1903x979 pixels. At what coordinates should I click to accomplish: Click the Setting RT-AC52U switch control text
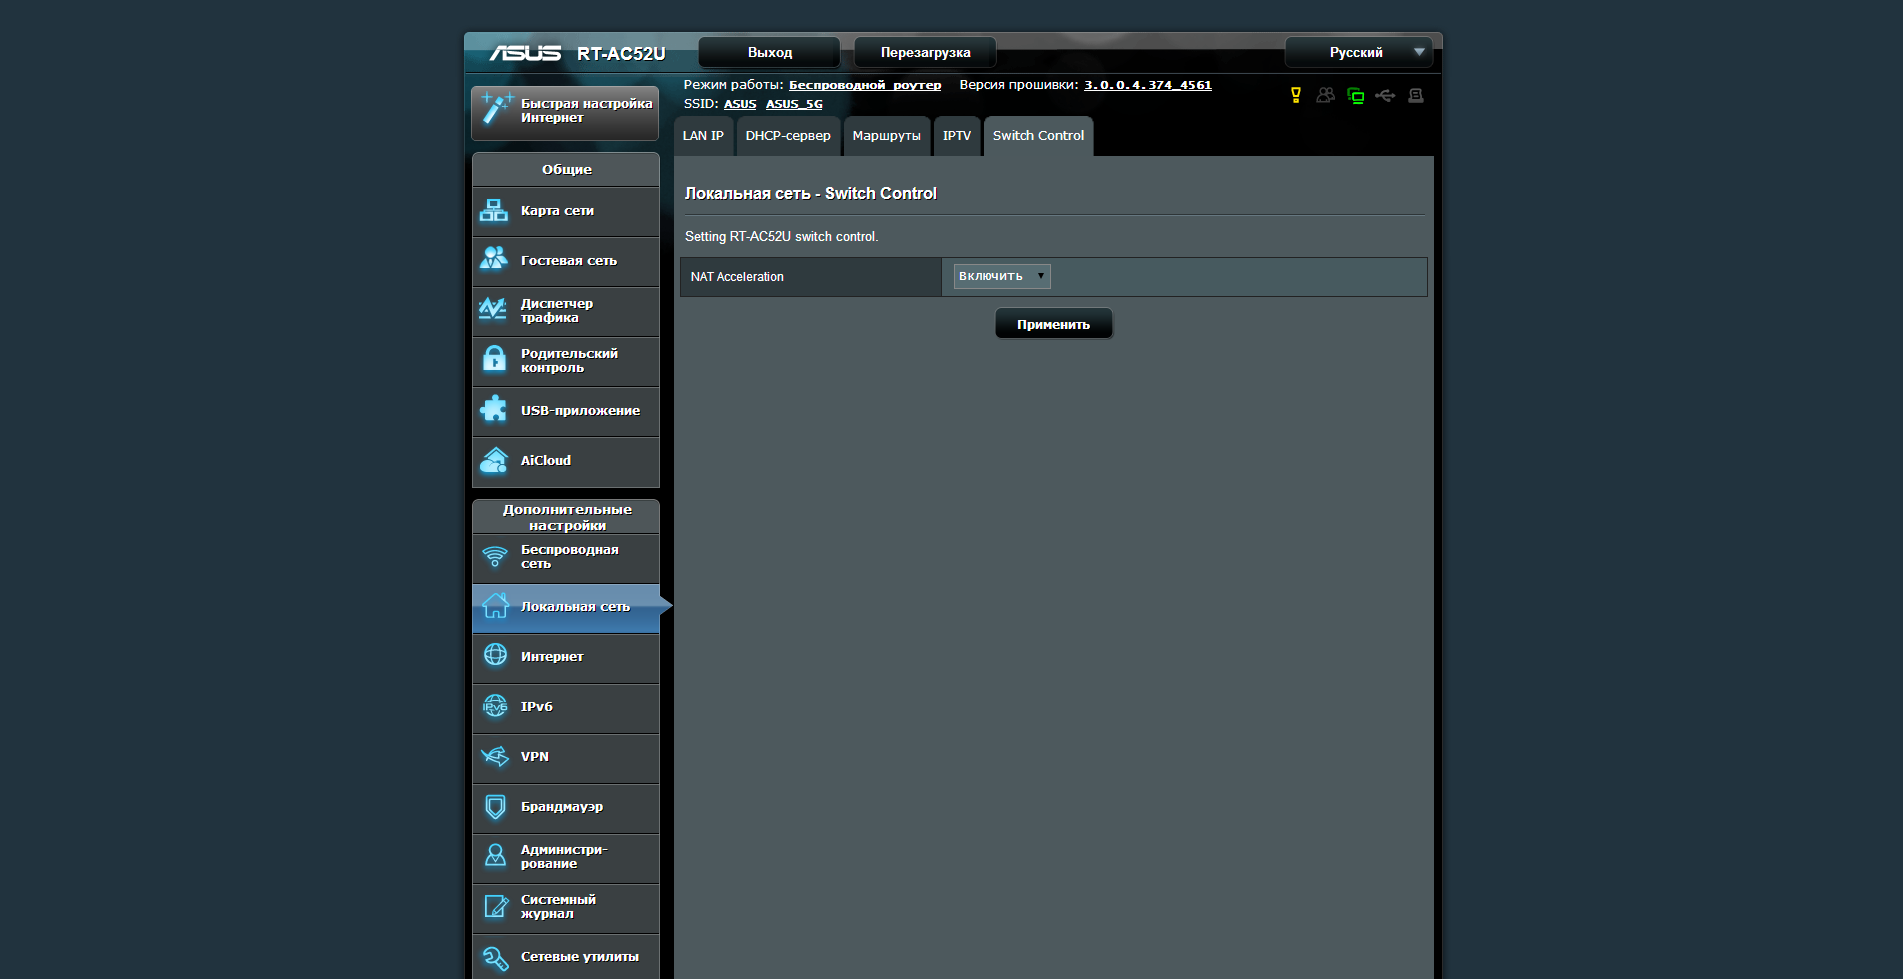pos(781,237)
